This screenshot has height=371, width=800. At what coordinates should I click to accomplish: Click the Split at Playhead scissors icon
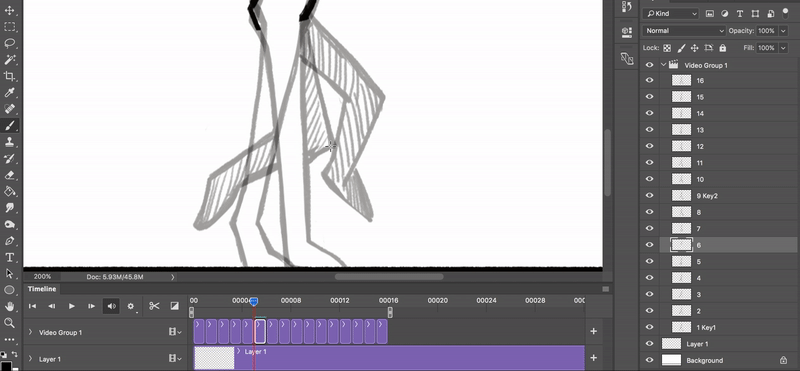(154, 306)
